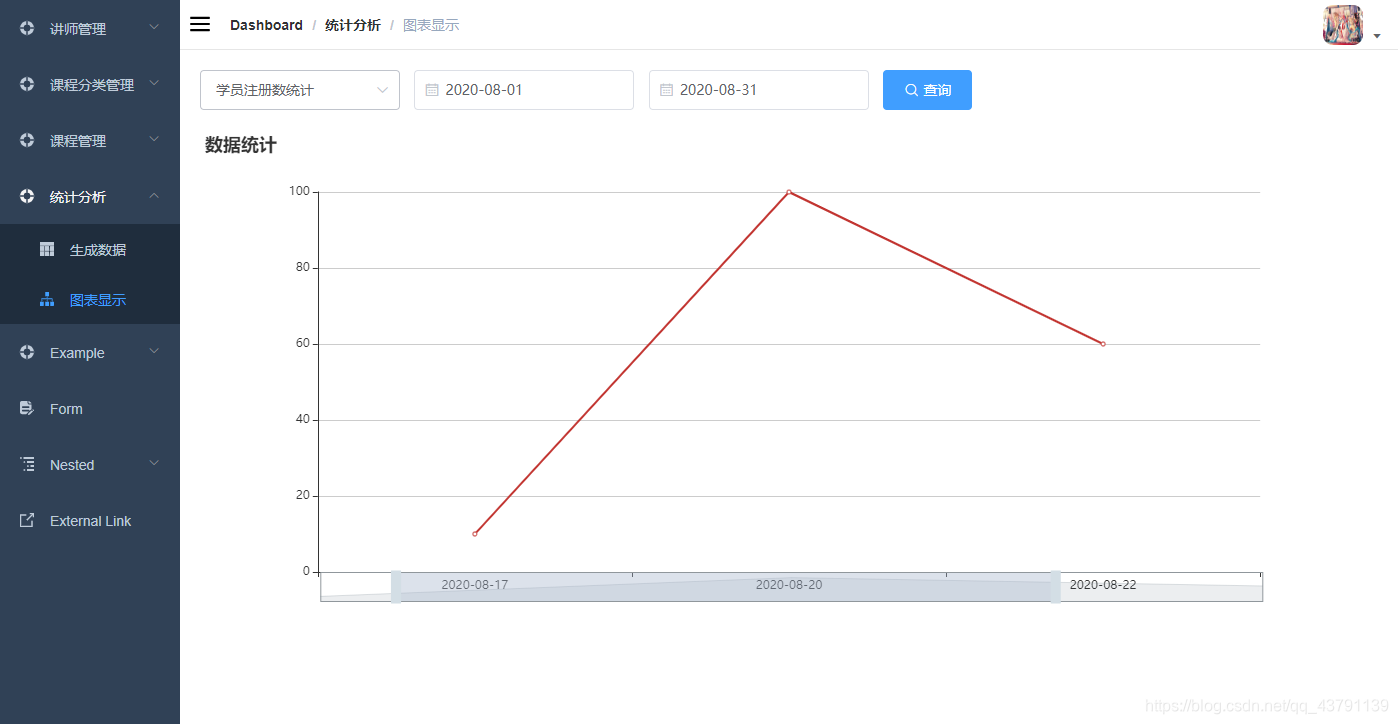
Task: Collapse the 统计分析 chevron
Action: (154, 195)
